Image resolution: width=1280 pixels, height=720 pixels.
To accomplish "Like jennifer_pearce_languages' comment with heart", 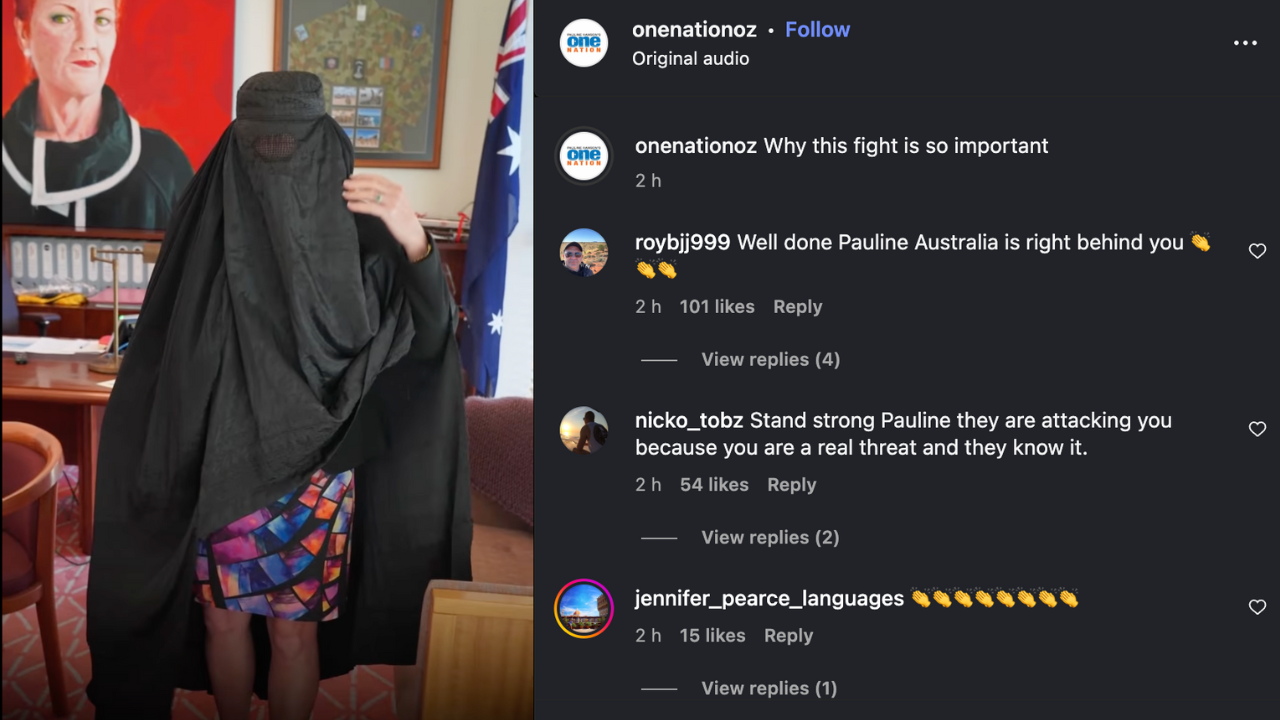I will click(1257, 607).
